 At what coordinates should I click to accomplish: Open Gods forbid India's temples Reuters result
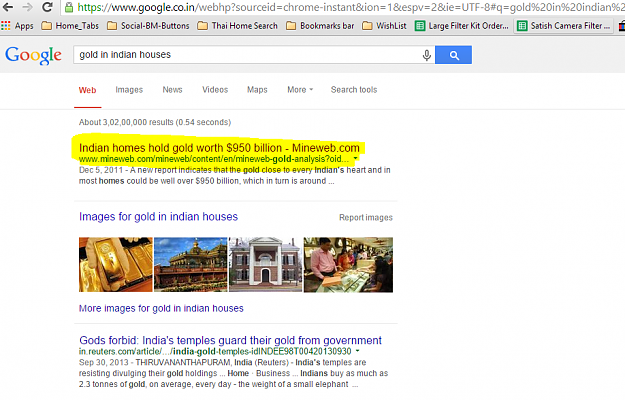point(230,340)
